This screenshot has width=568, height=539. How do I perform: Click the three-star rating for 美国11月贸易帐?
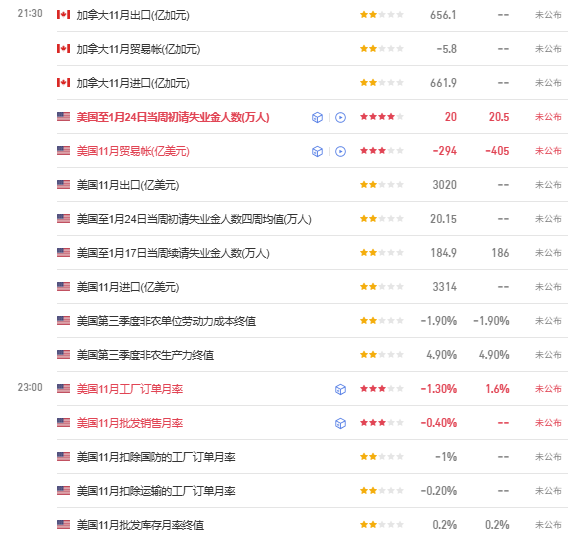(381, 151)
